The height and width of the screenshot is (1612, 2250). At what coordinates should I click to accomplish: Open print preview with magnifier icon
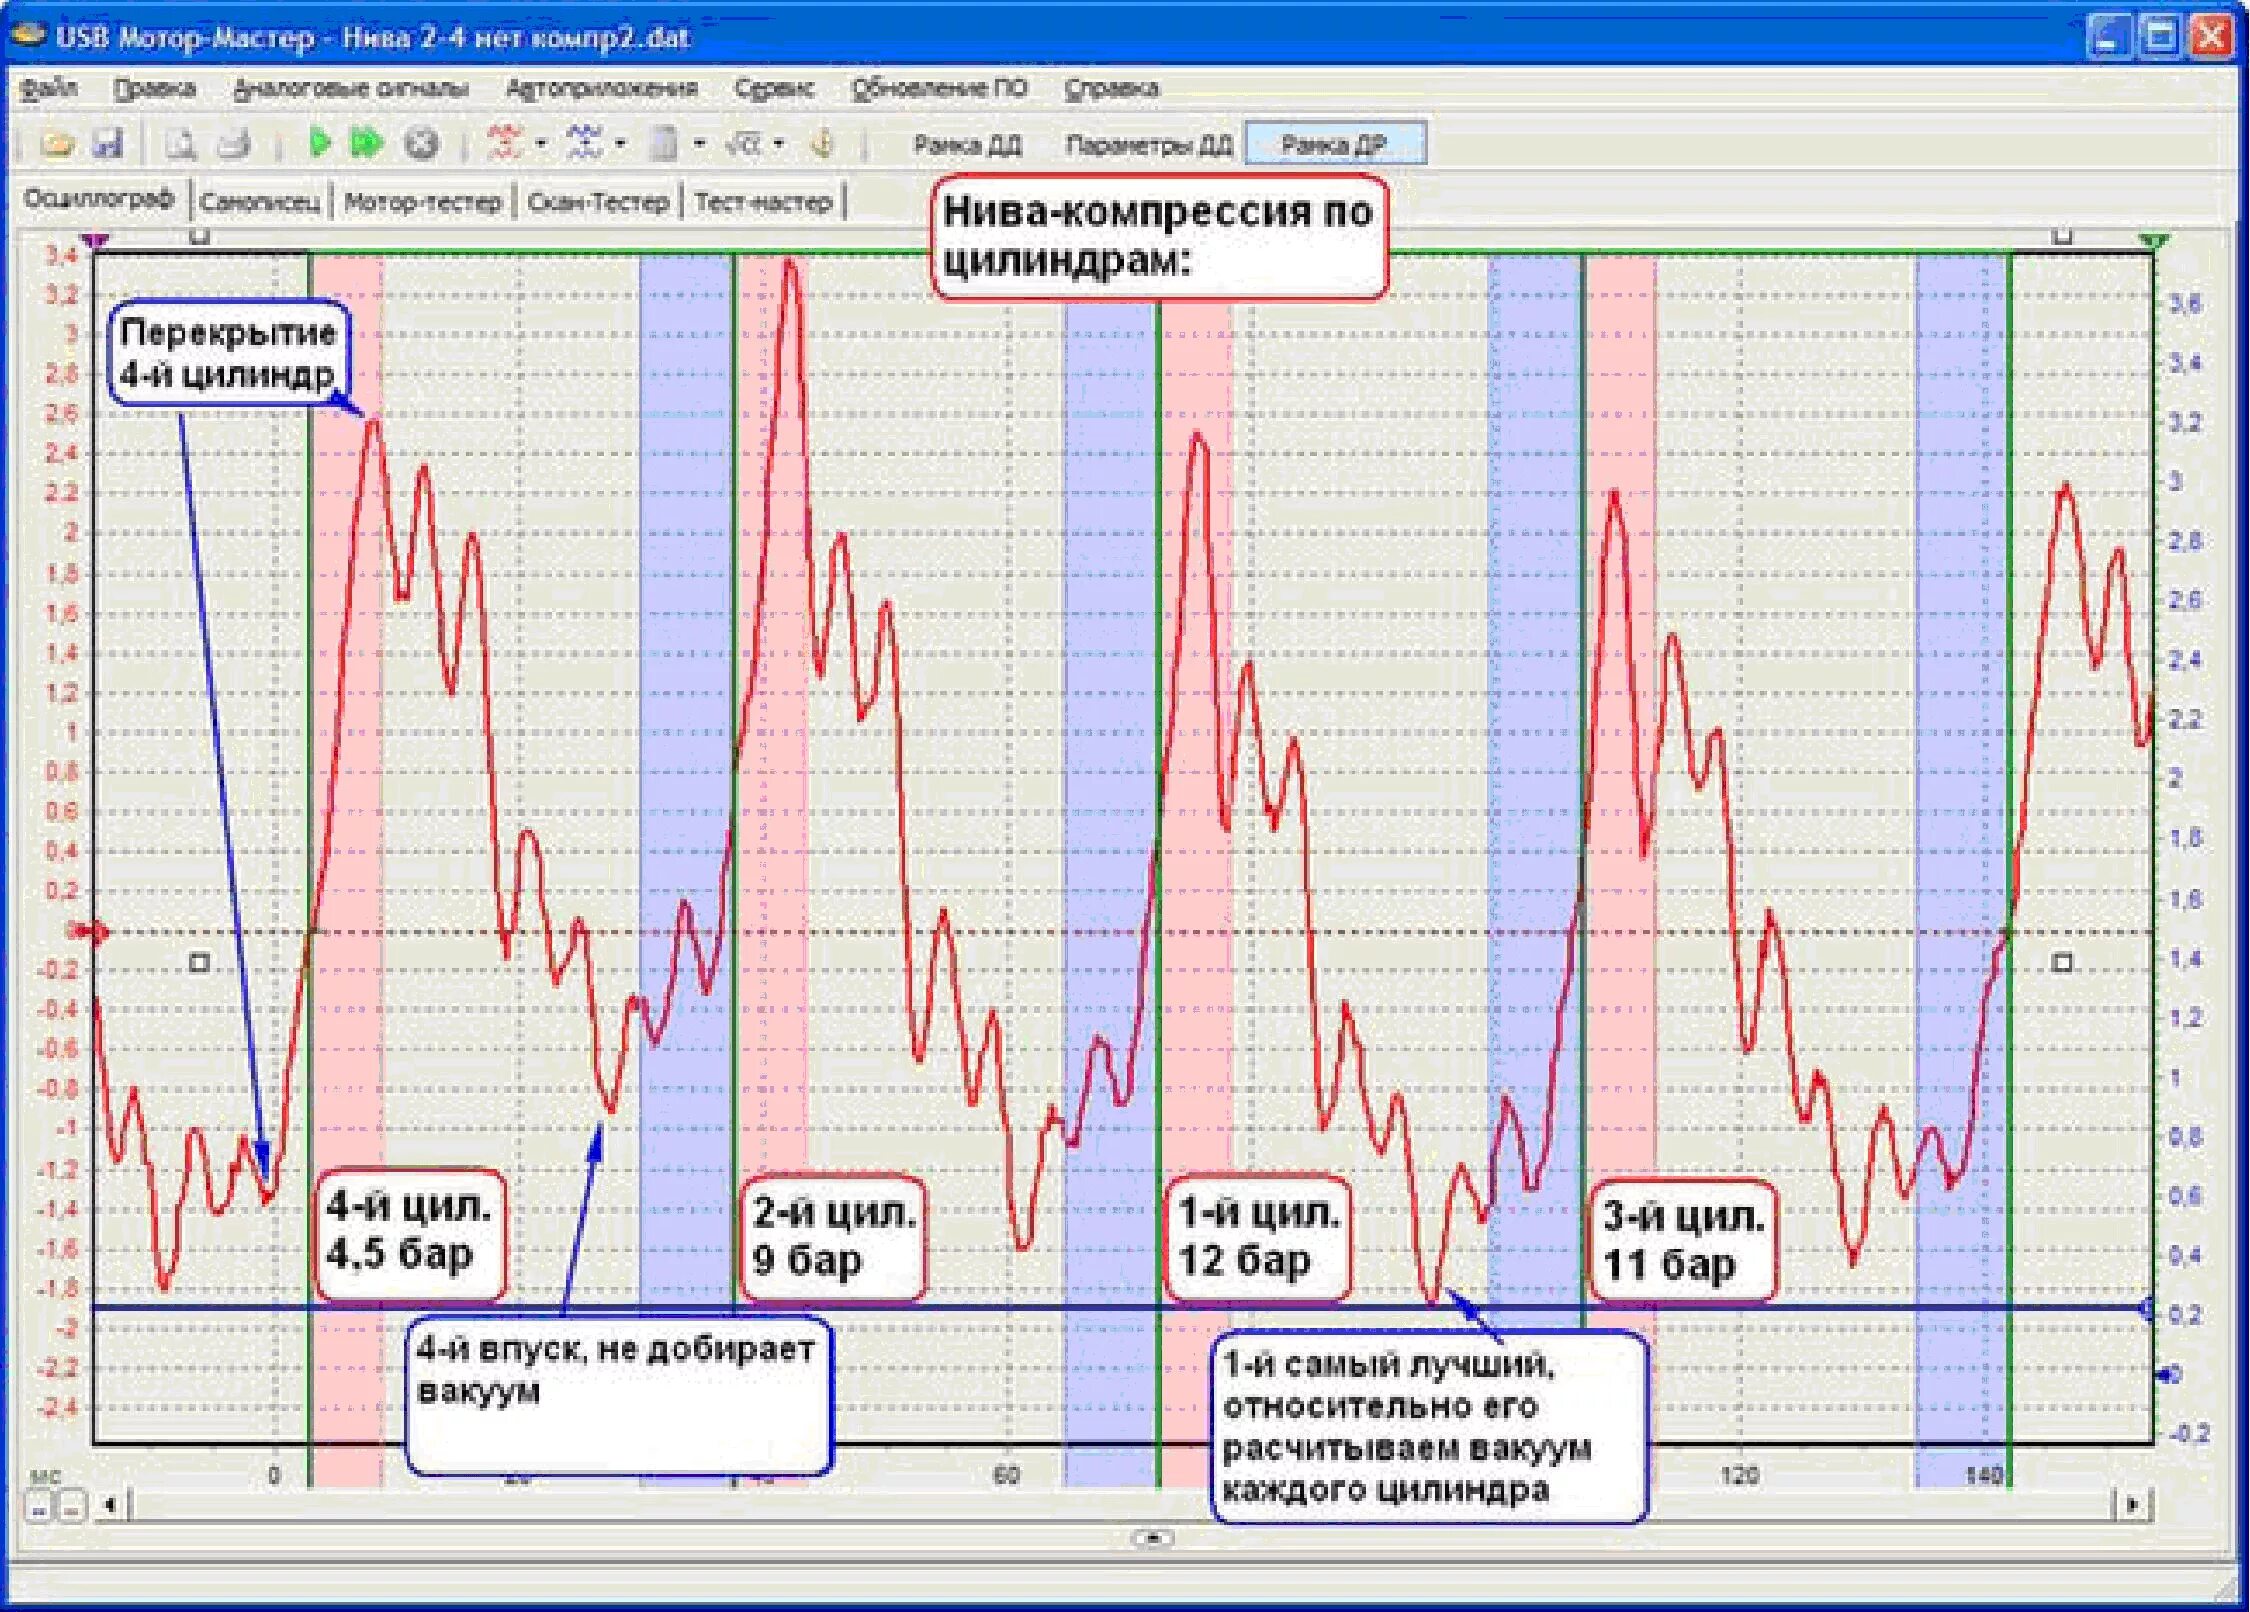point(180,144)
